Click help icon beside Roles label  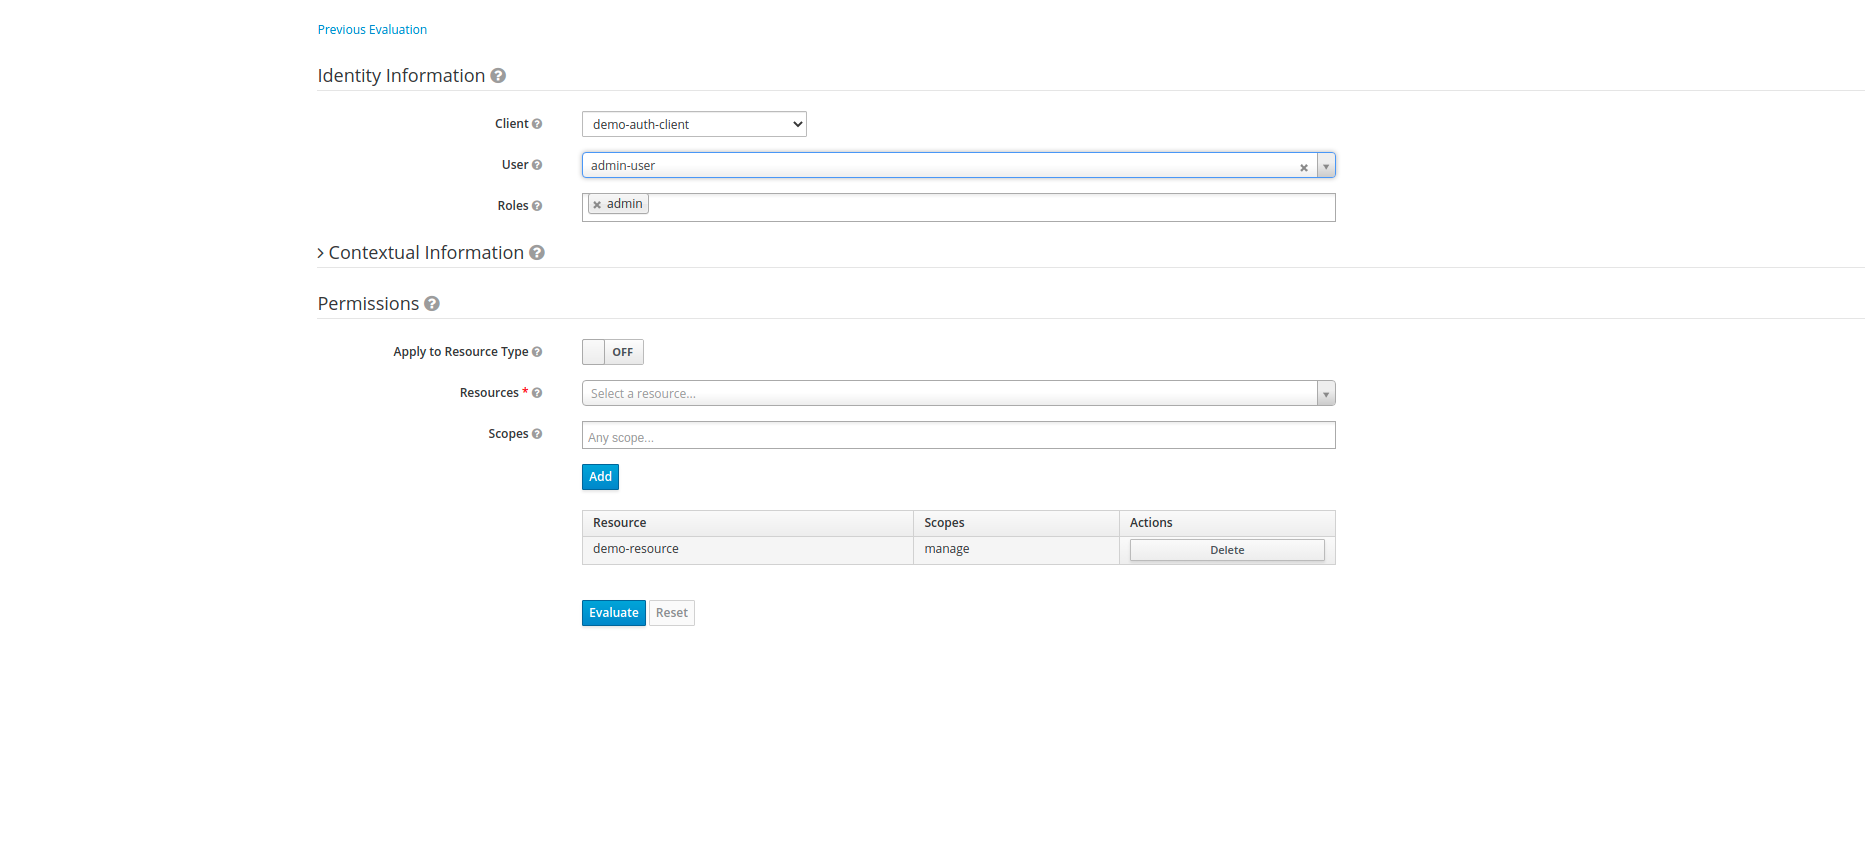click(537, 206)
